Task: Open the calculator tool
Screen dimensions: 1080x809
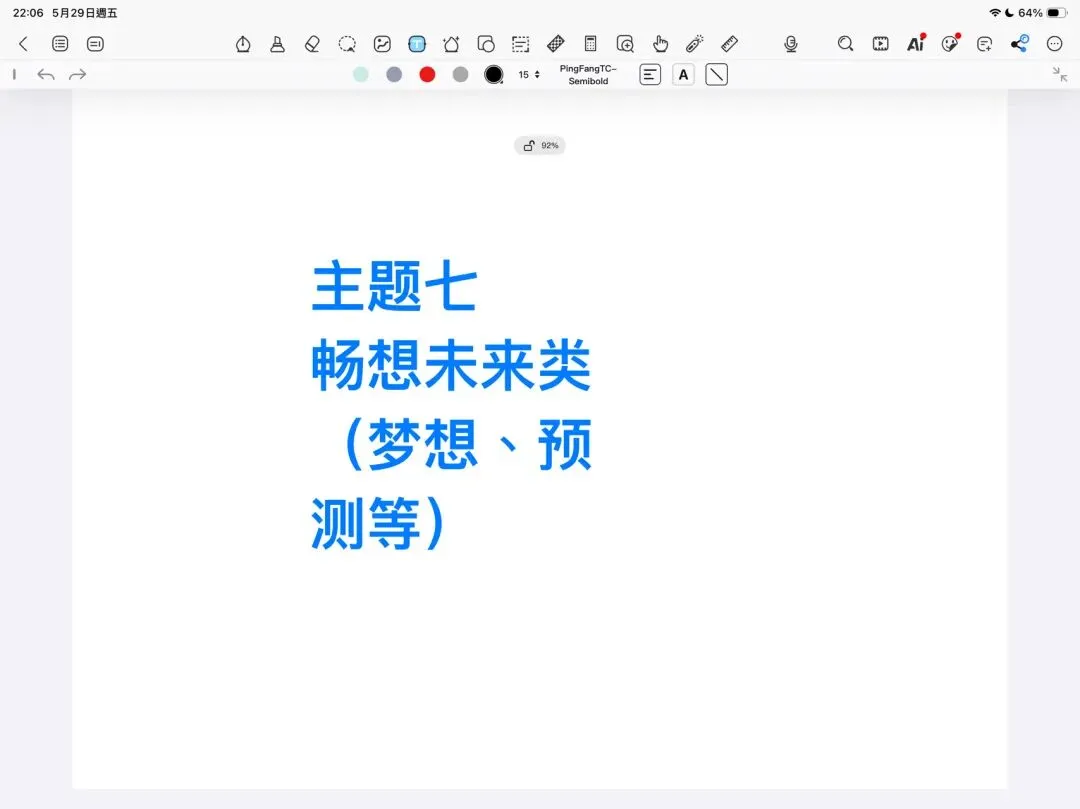Action: point(590,44)
